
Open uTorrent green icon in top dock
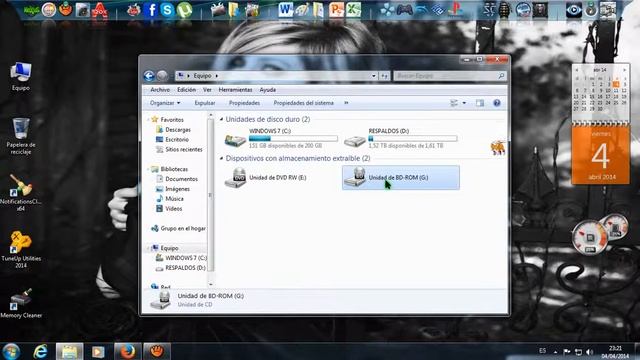184,10
